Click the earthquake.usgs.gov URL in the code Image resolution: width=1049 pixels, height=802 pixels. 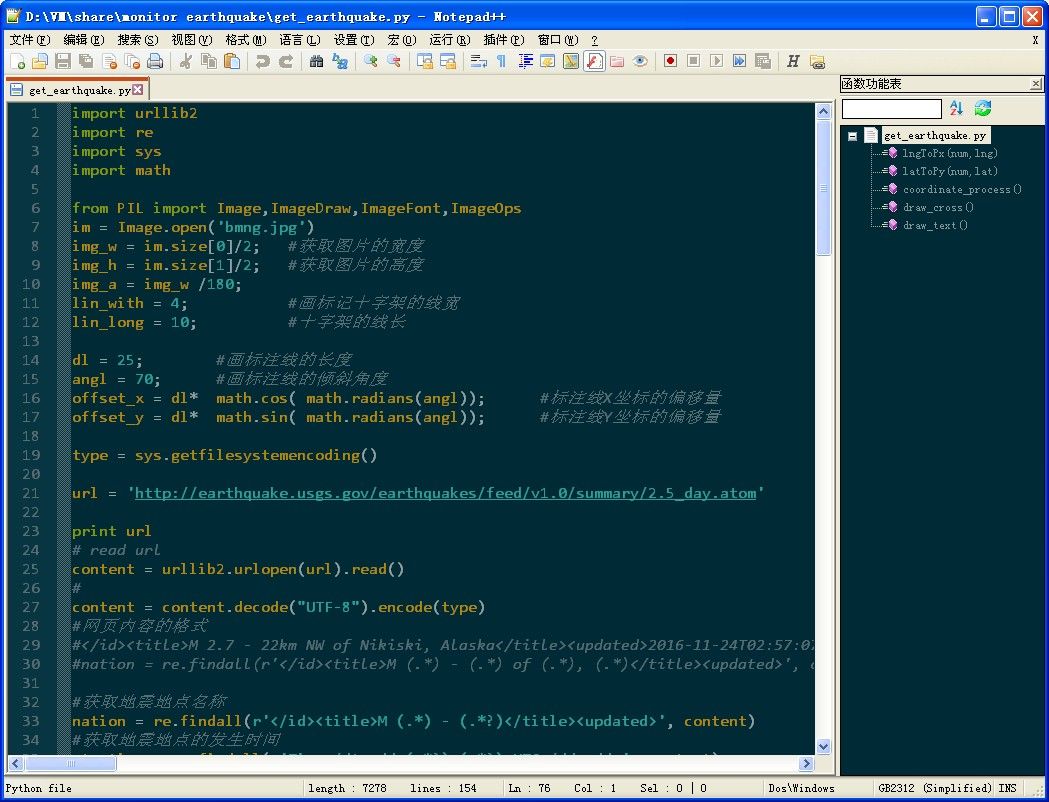[x=440, y=492]
